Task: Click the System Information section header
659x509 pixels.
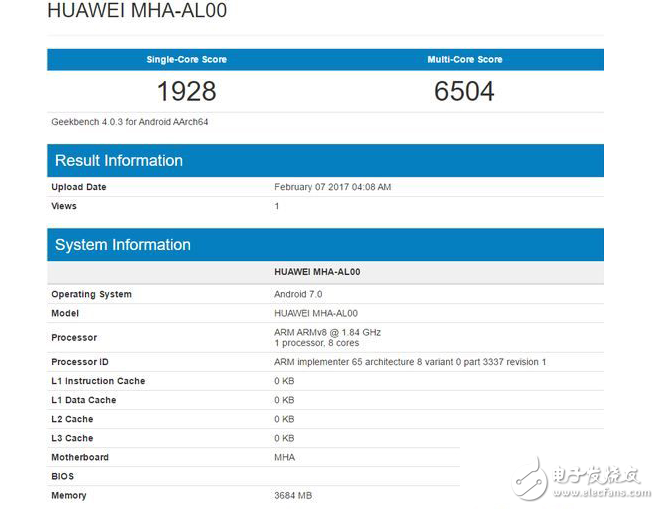Action: pyautogui.click(x=122, y=245)
